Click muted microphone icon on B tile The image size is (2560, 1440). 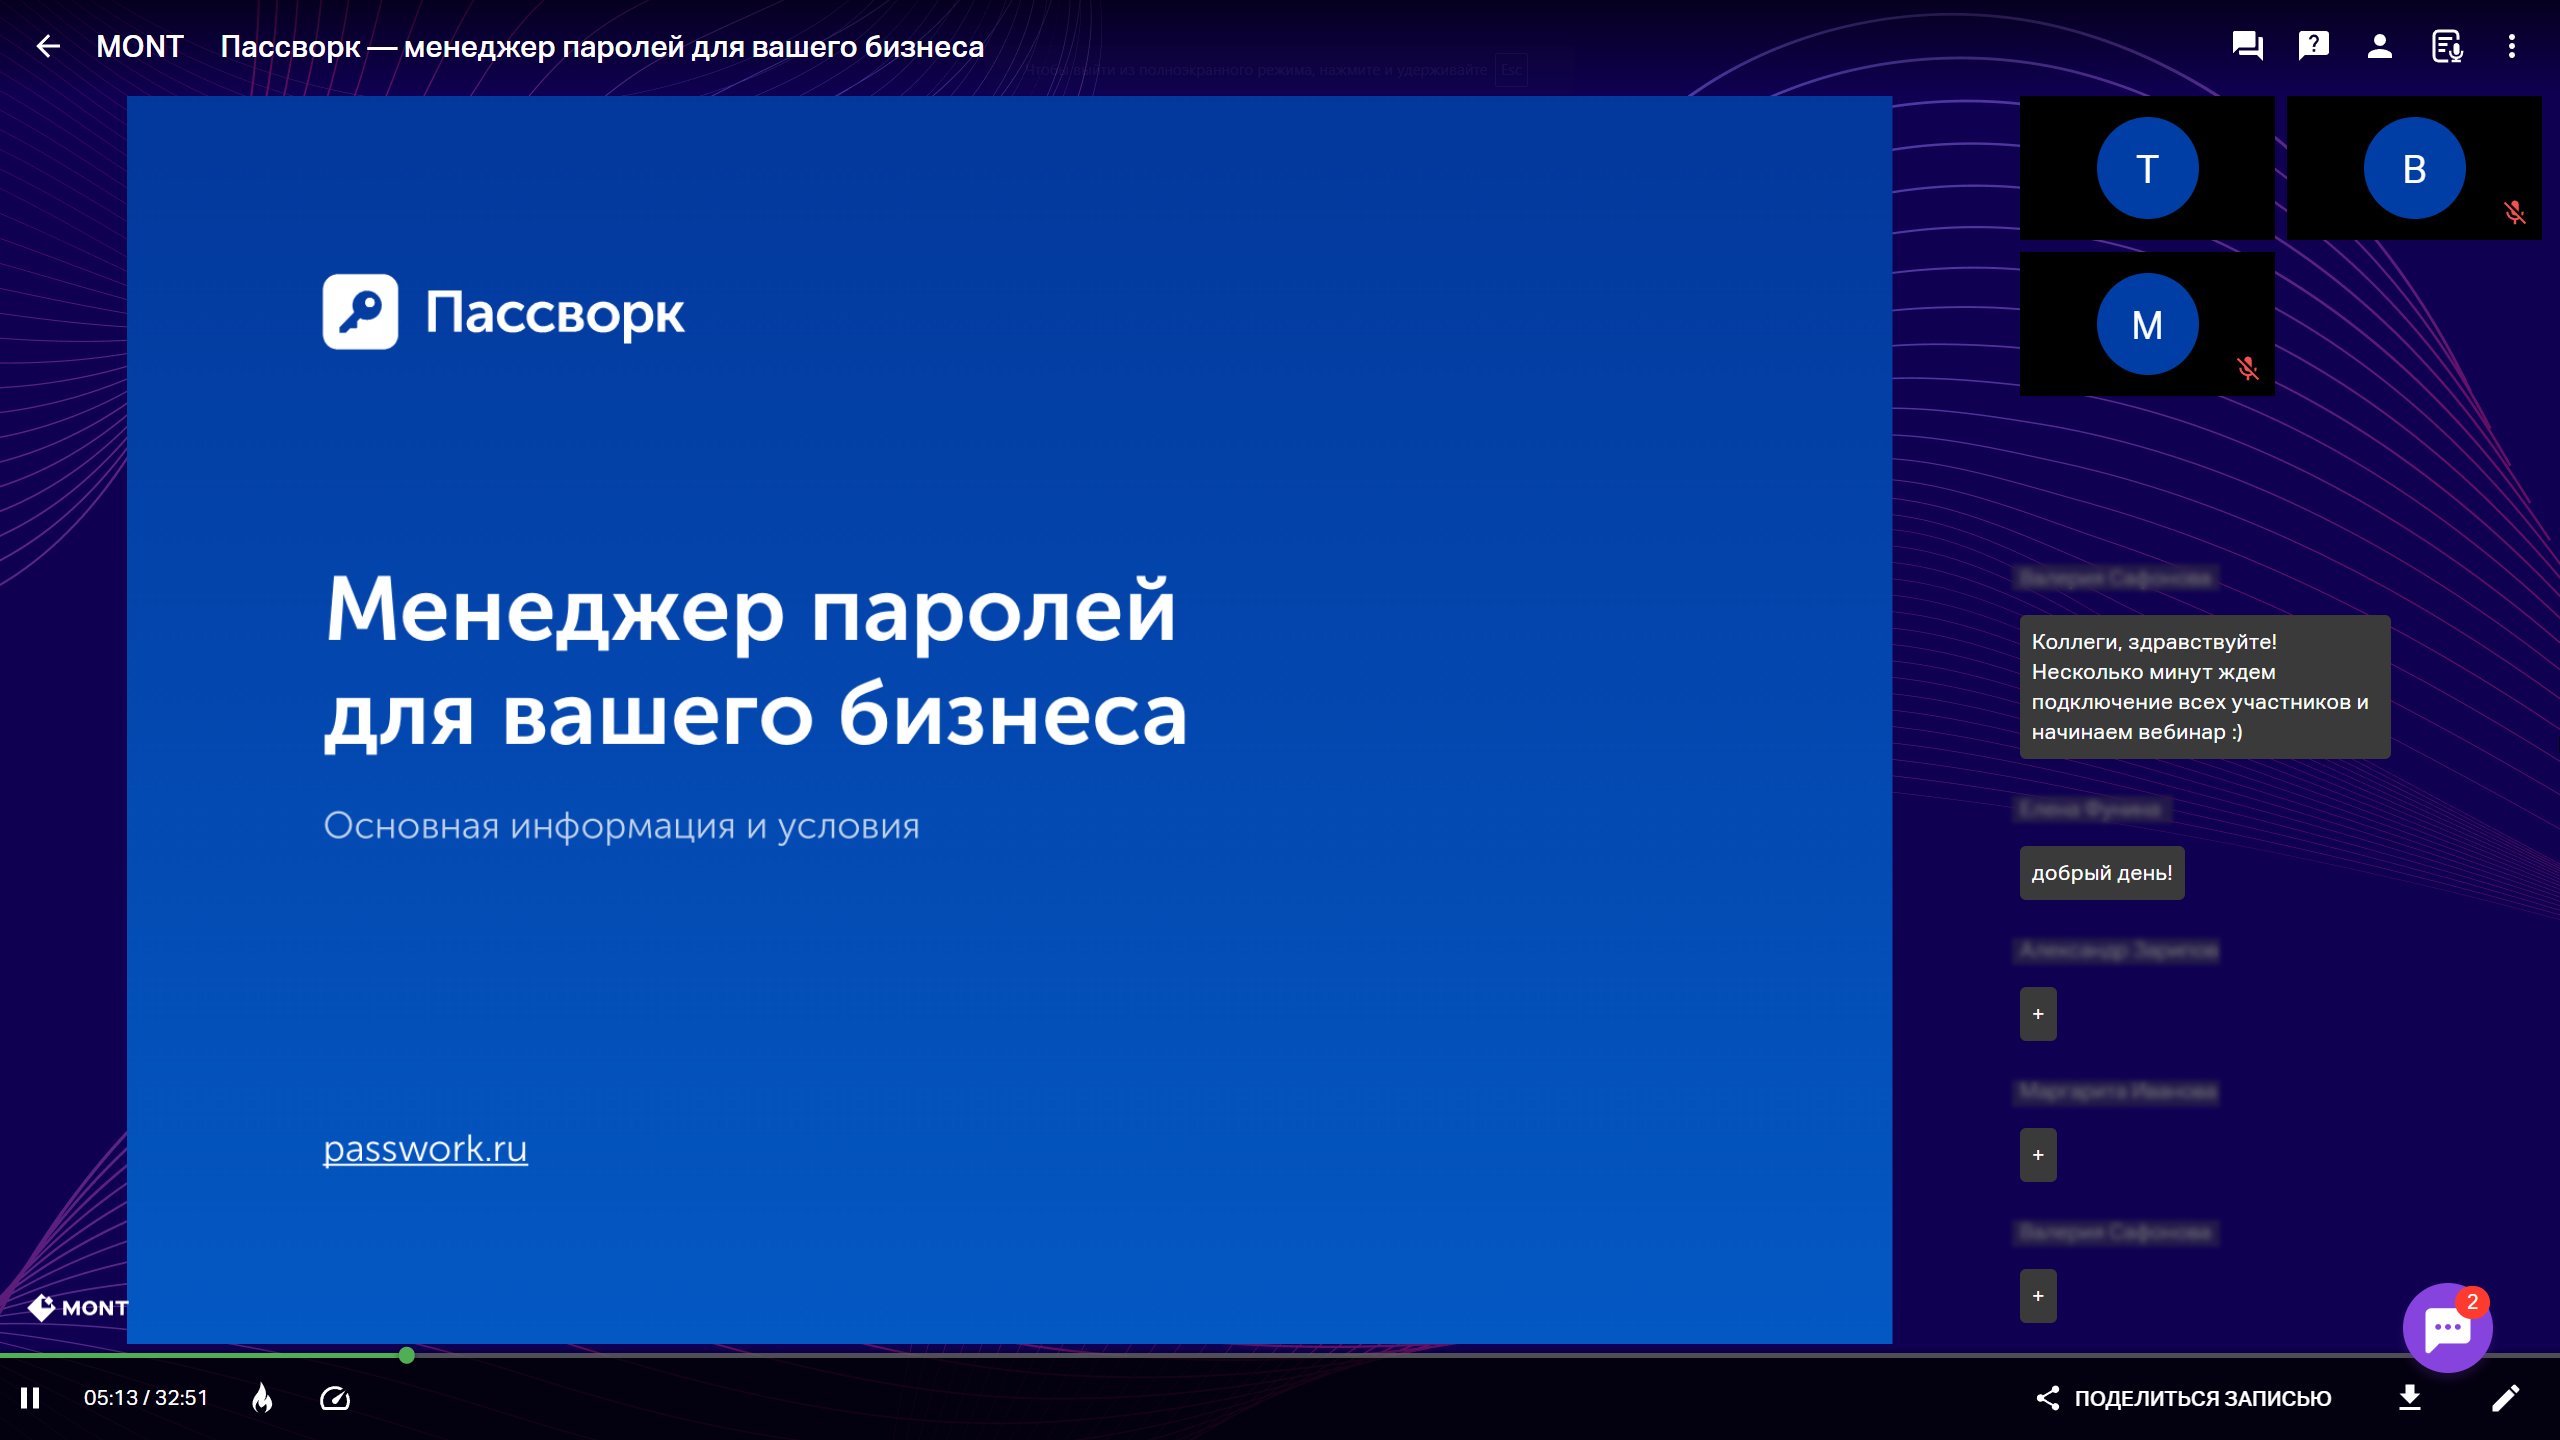[2515, 213]
